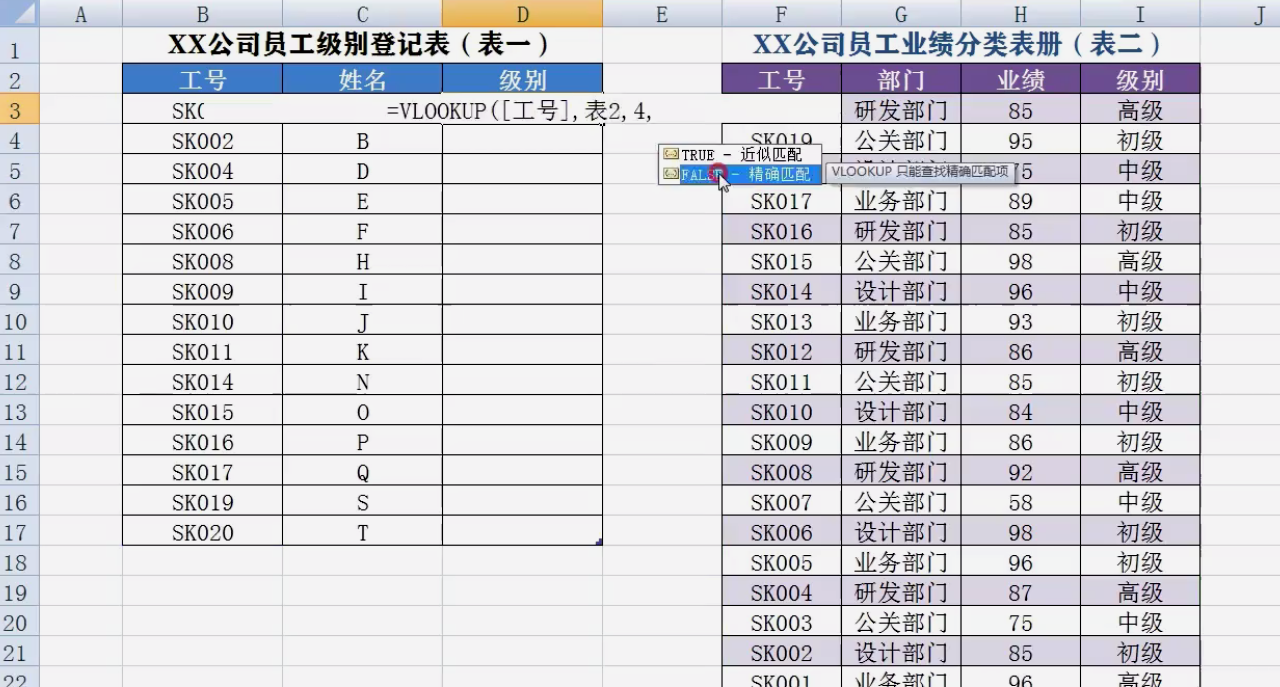The image size is (1280, 687).
Task: Click the 级别 header cell in 表二
Action: point(1139,79)
